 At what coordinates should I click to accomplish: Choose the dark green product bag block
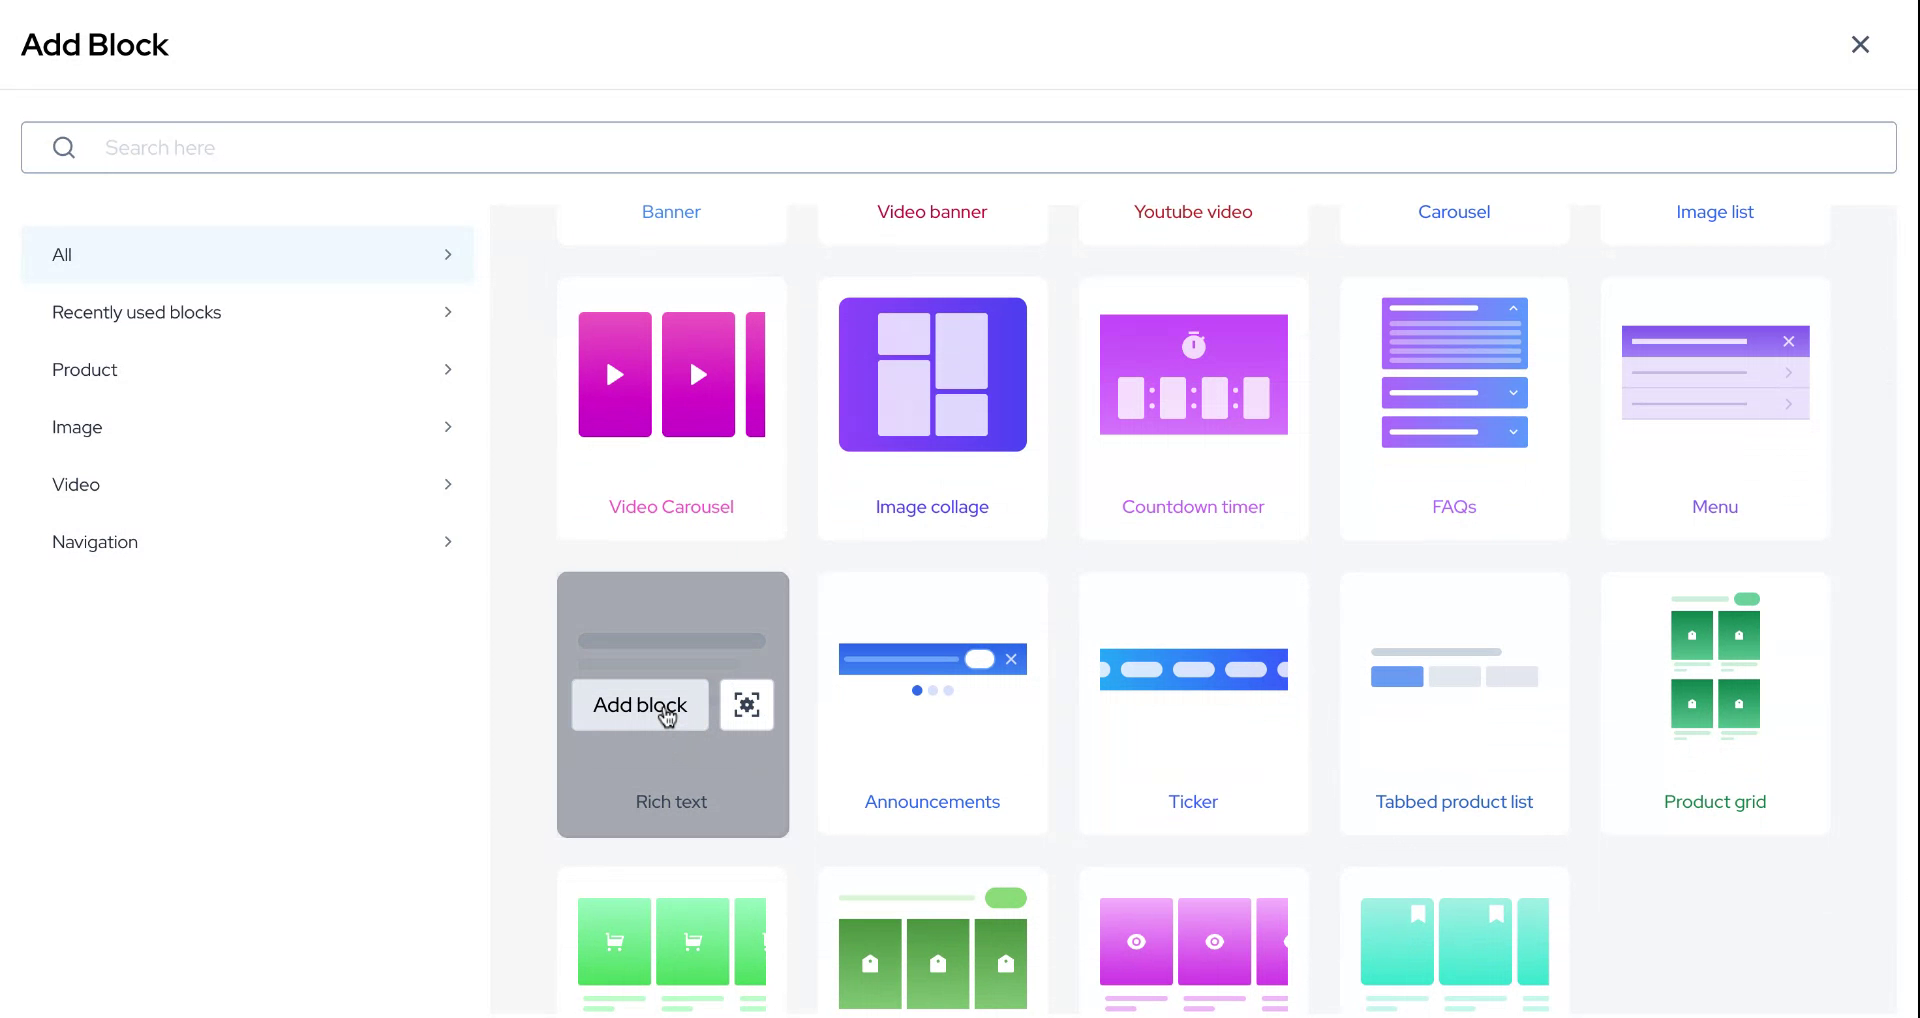point(933,948)
